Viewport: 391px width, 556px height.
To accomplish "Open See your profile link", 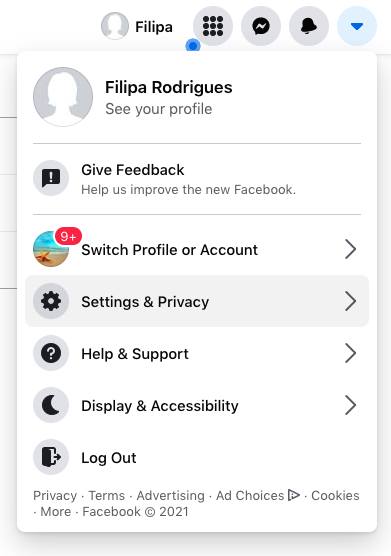I will point(158,109).
